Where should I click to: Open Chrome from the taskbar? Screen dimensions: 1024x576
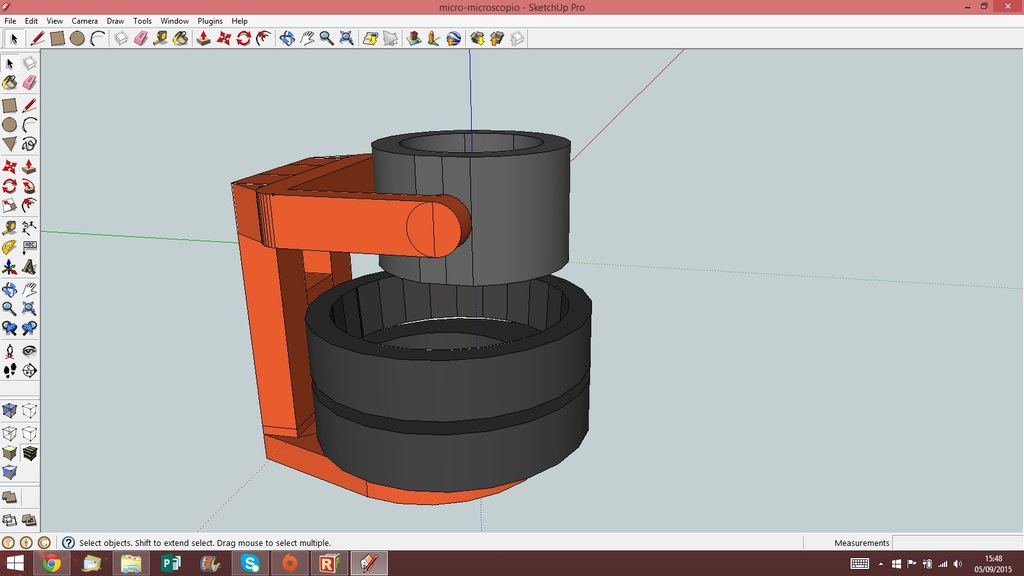(x=52, y=563)
